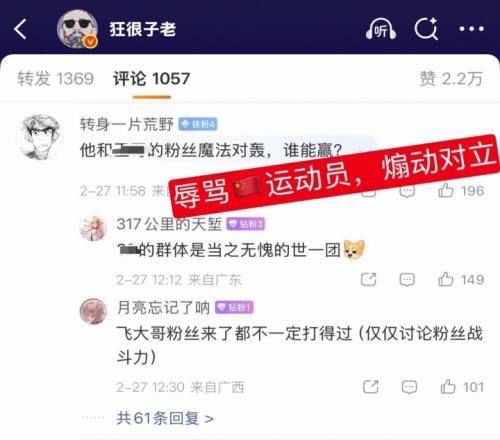
Task: Open the three-dot more options menu
Action: click(x=472, y=29)
